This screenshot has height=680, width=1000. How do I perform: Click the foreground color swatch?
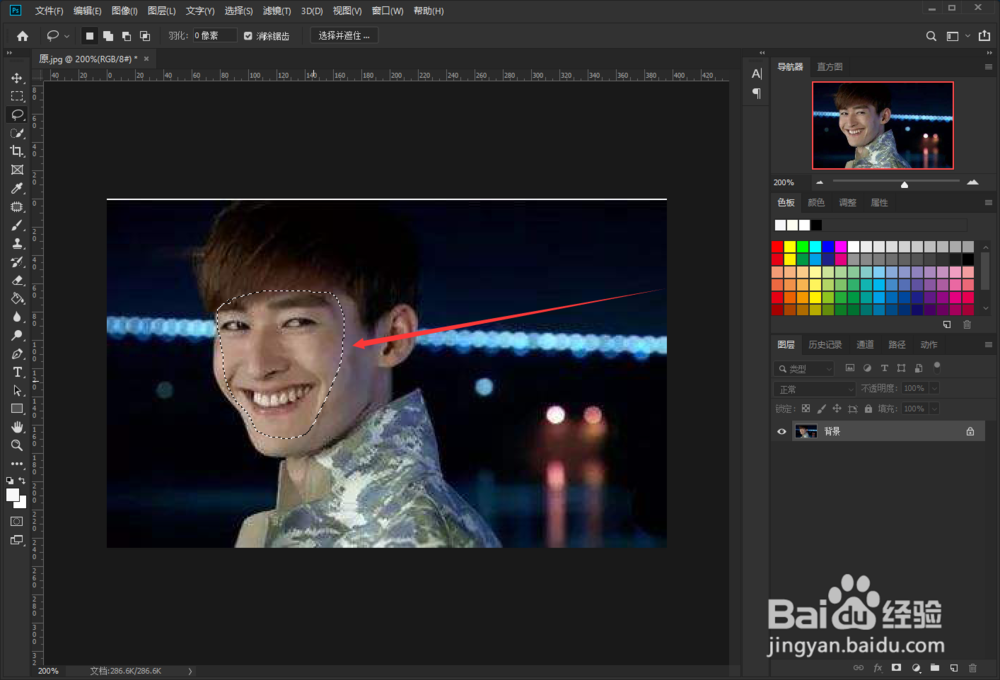12,495
